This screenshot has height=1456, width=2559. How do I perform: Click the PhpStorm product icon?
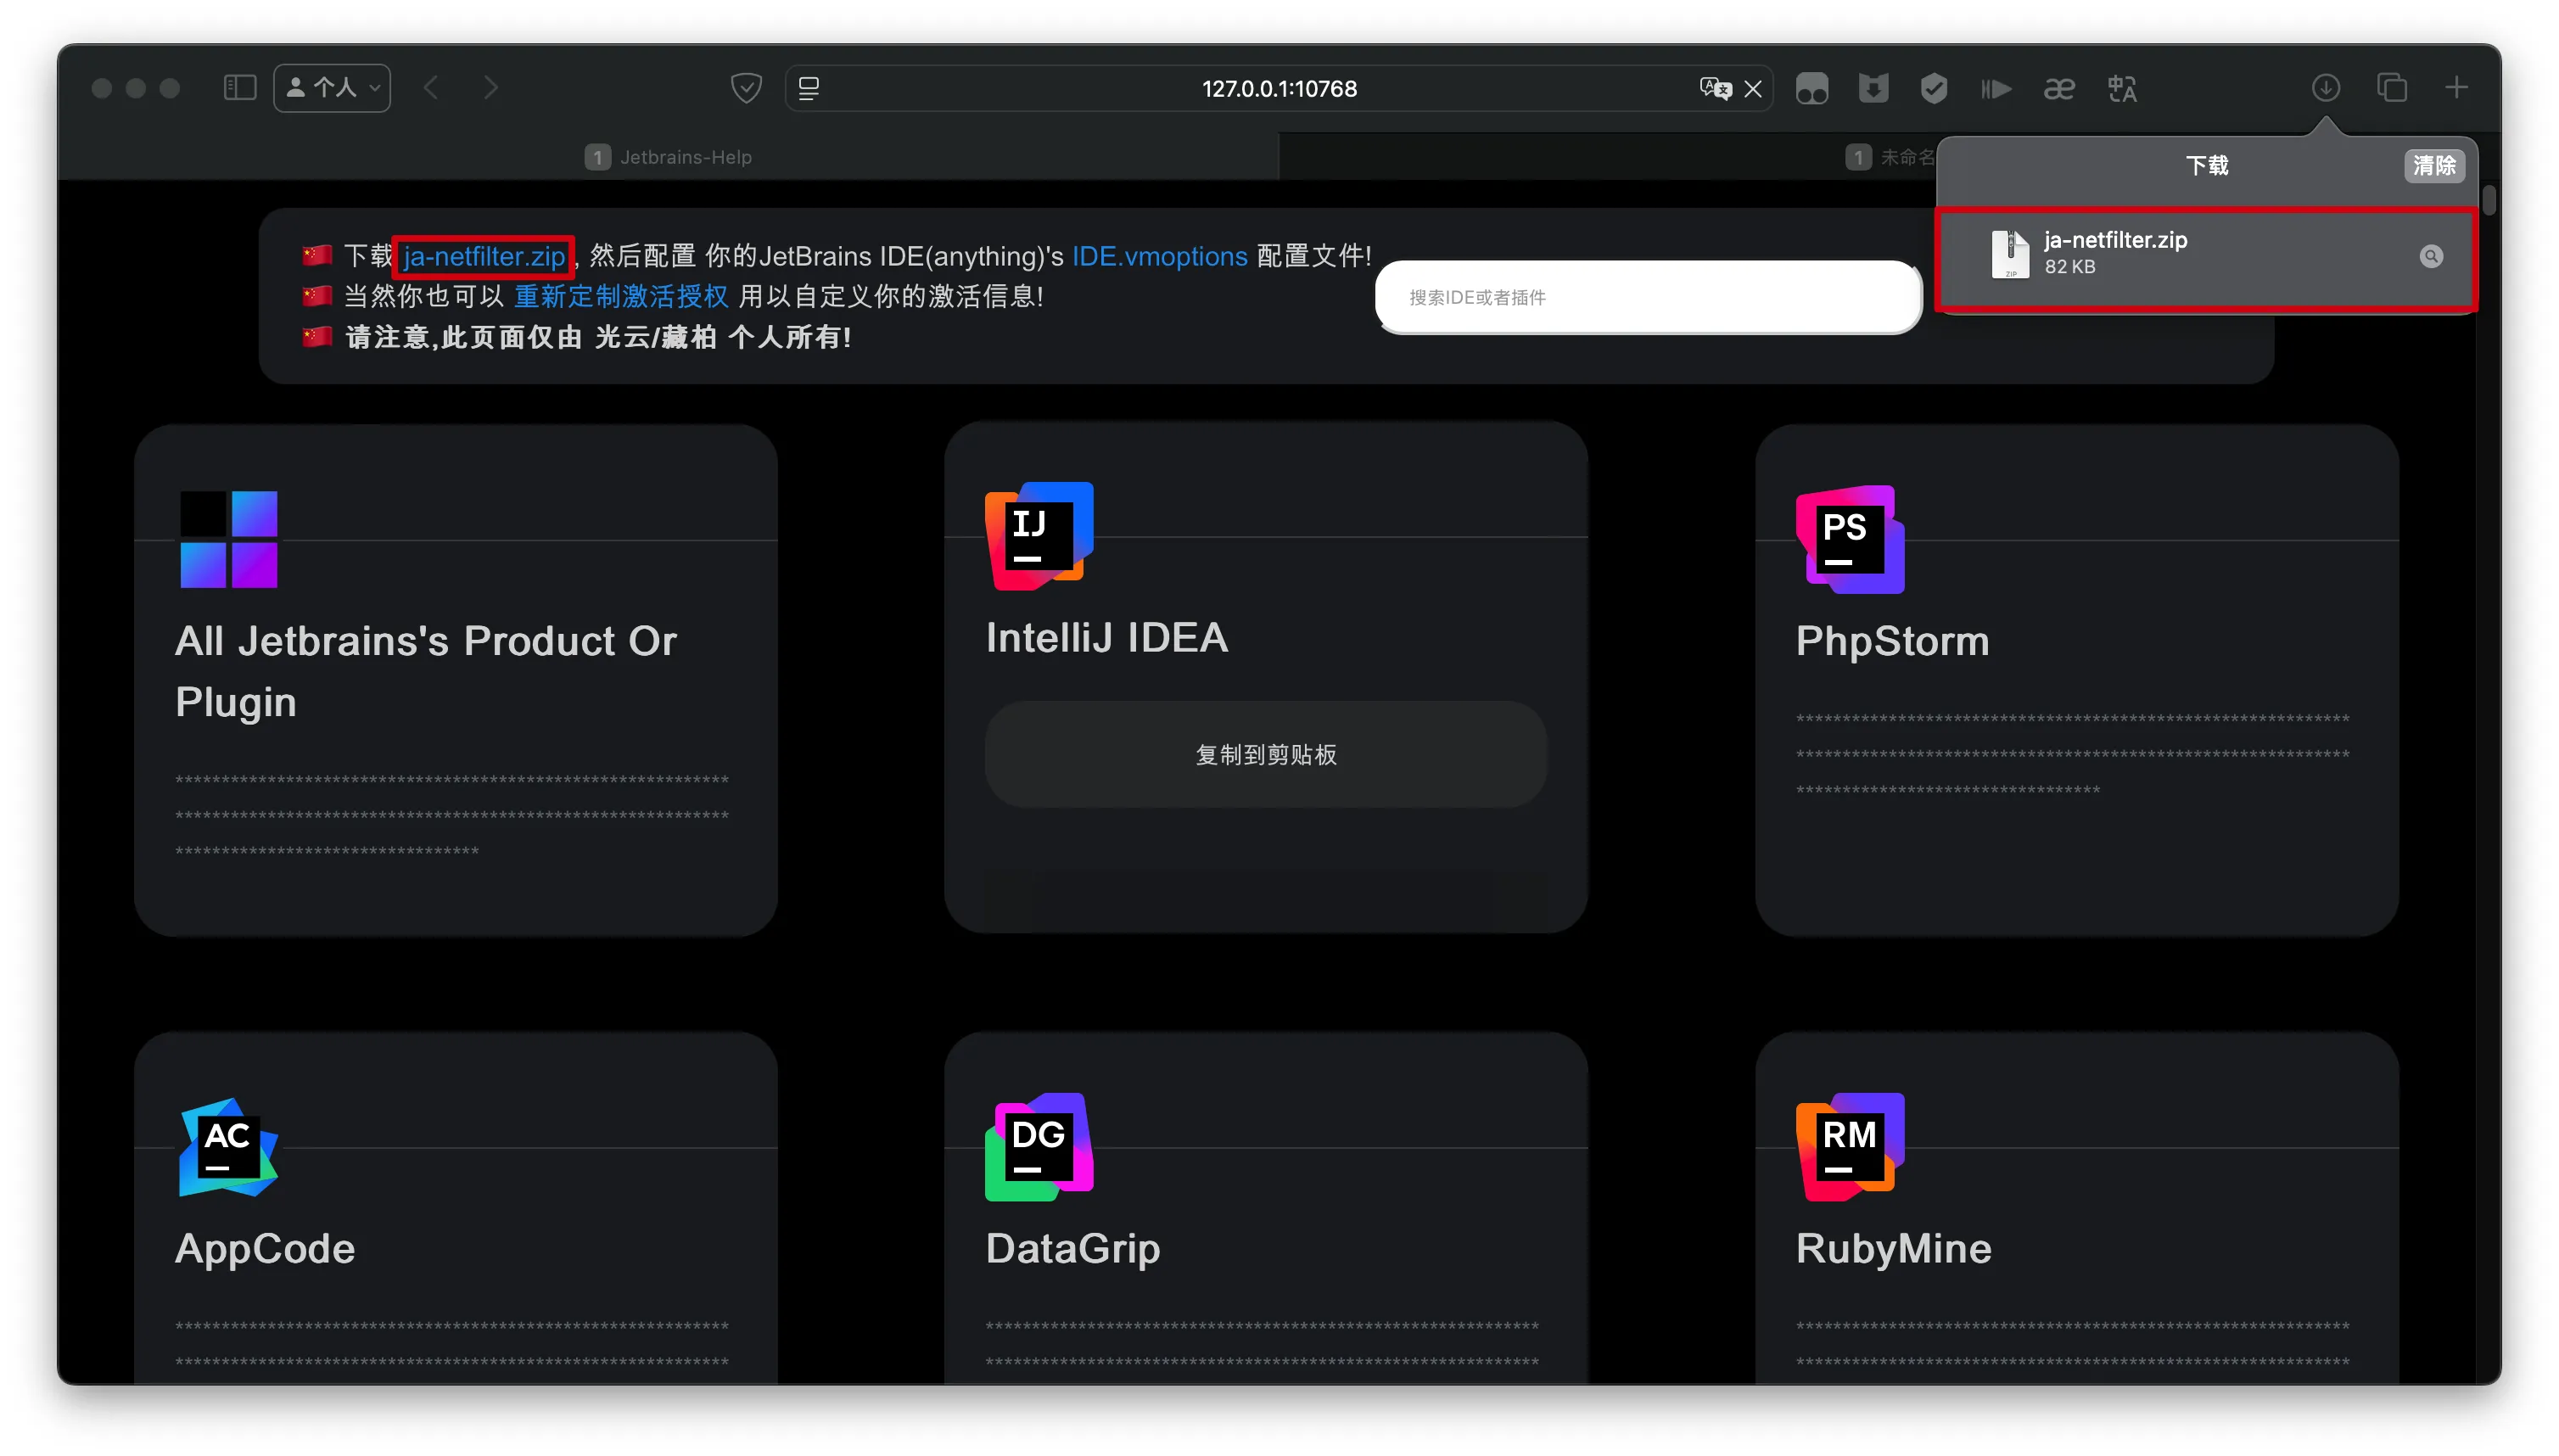pos(1849,539)
